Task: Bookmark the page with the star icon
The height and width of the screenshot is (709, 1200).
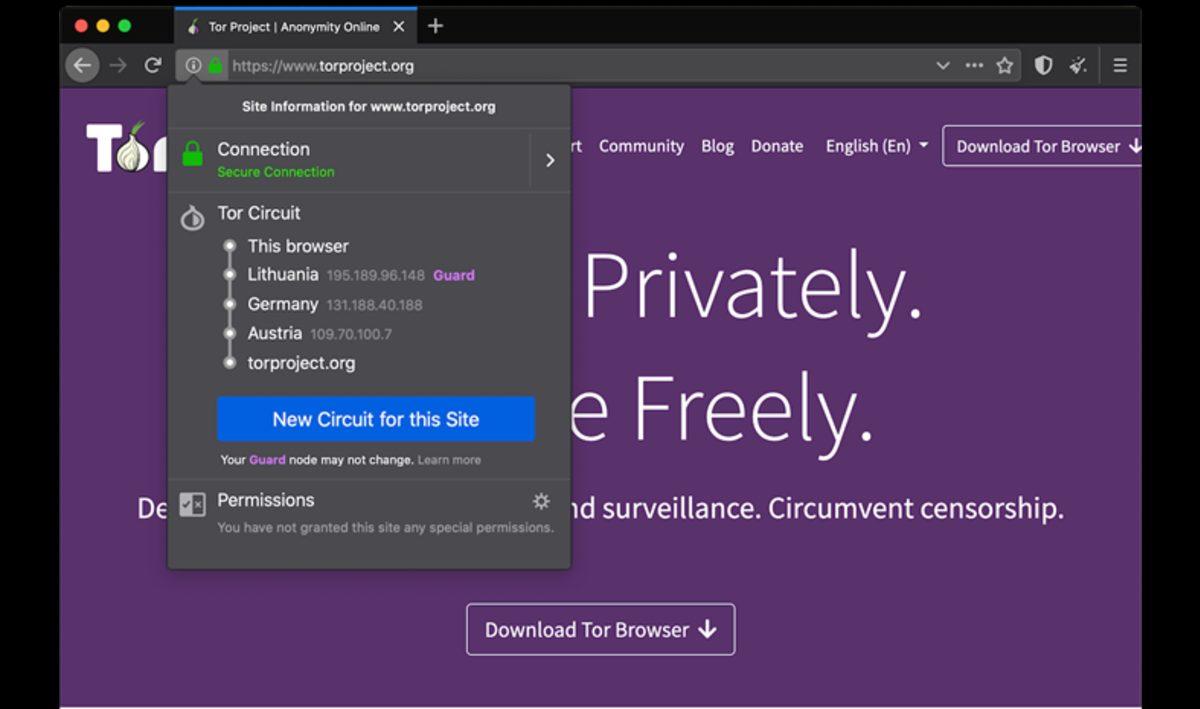Action: tap(1004, 64)
